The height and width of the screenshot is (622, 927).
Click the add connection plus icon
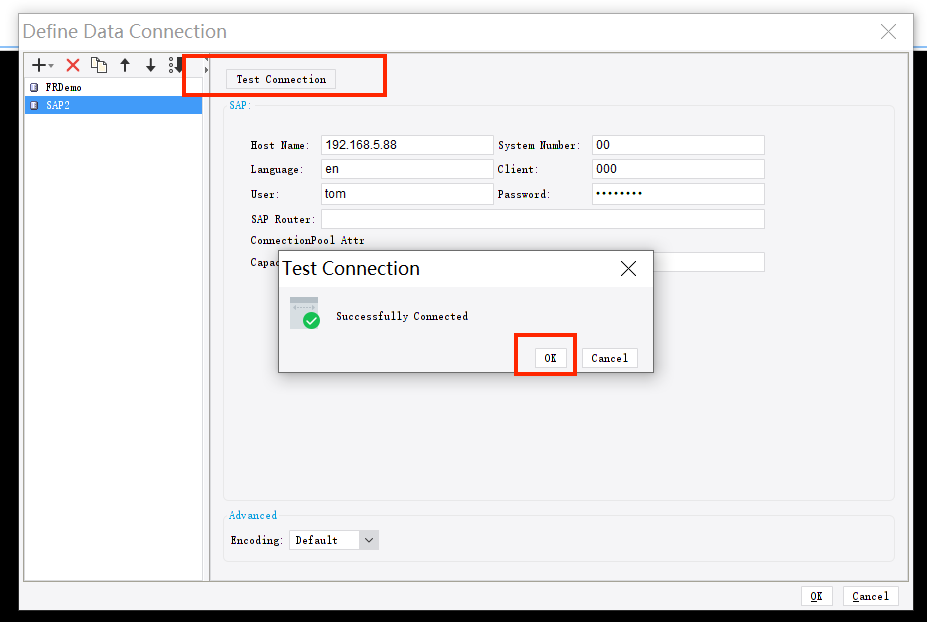[x=39, y=65]
